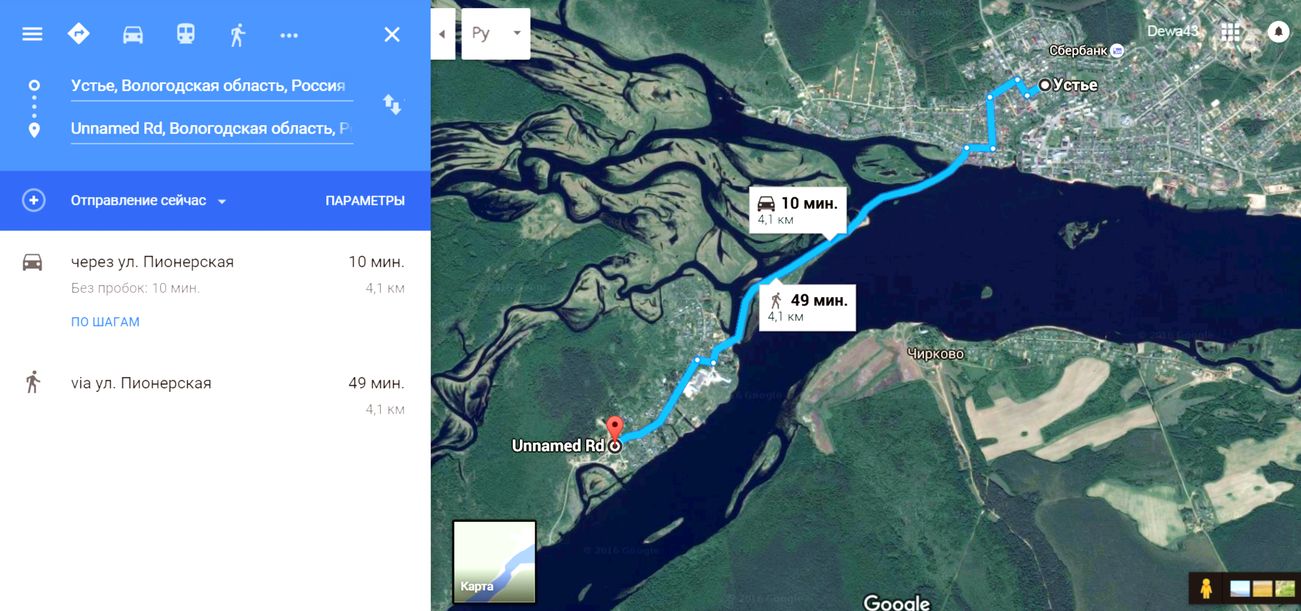Close the directions panel
Image resolution: width=1301 pixels, height=611 pixels.
[392, 34]
